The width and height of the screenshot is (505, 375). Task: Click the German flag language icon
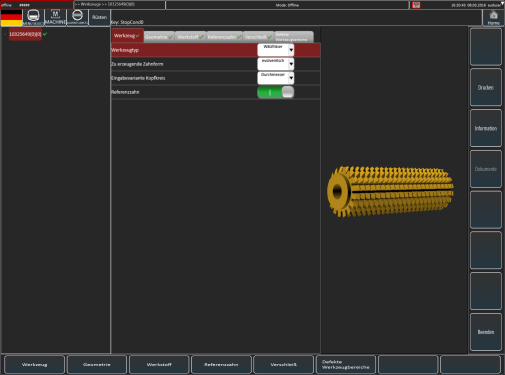pyautogui.click(x=11, y=18)
